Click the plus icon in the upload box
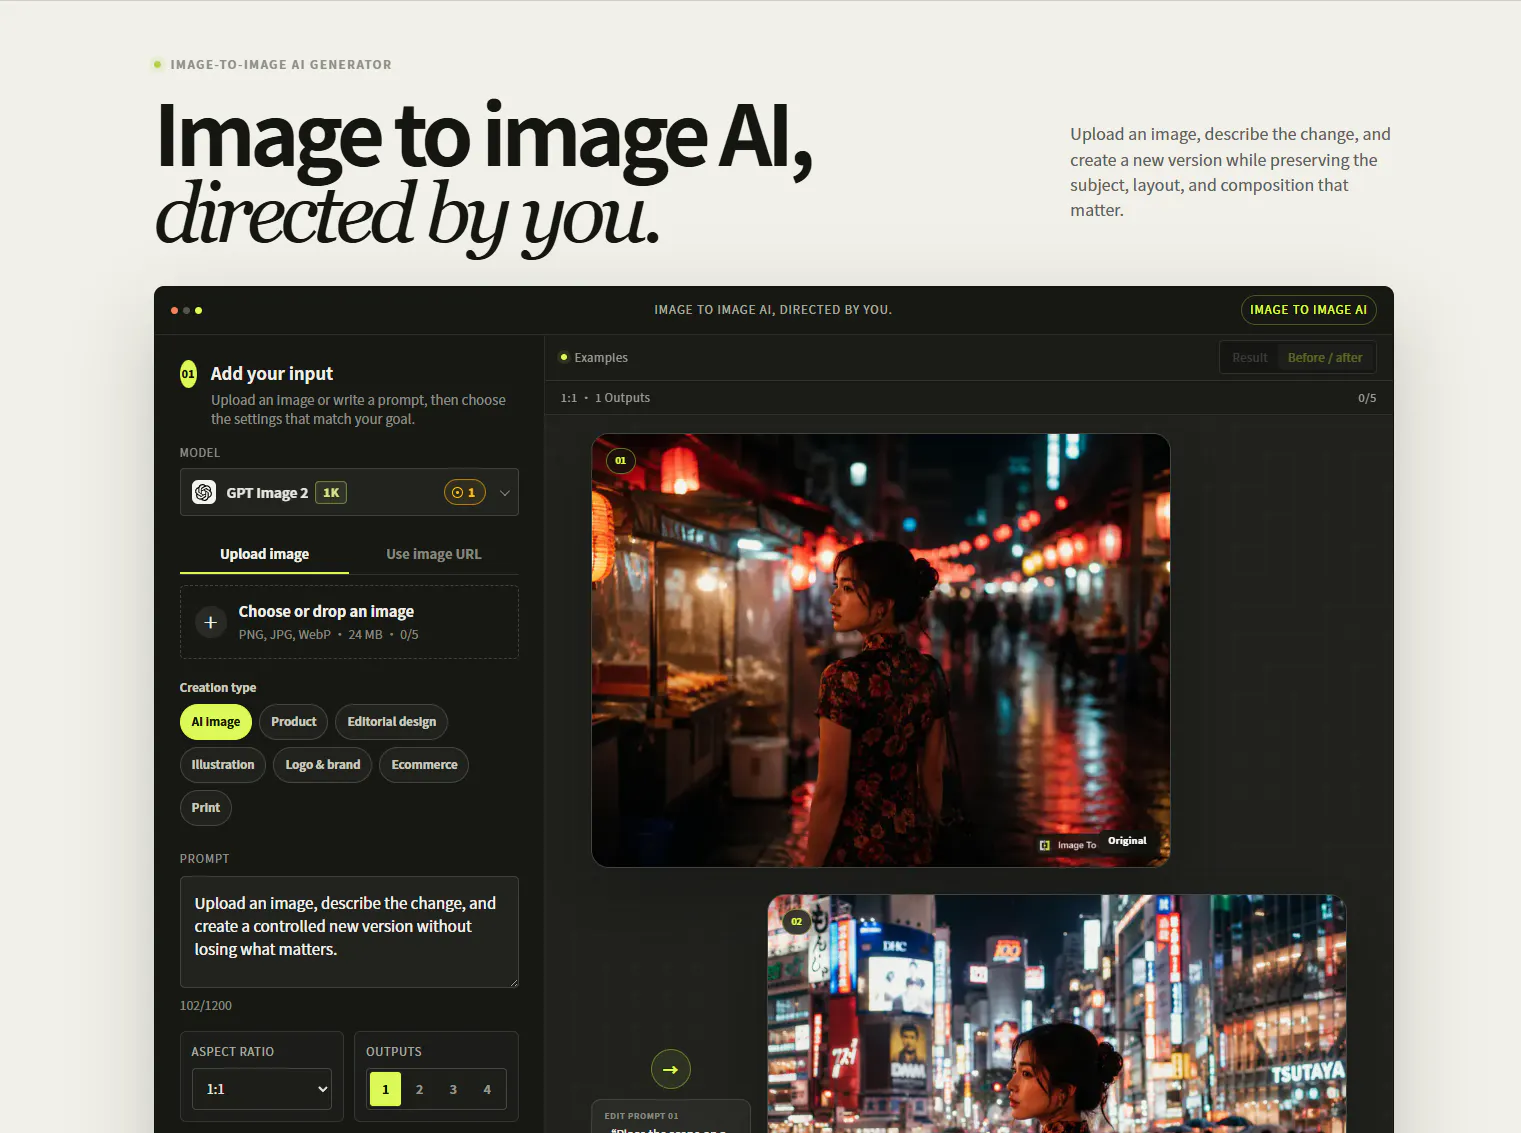 210,622
